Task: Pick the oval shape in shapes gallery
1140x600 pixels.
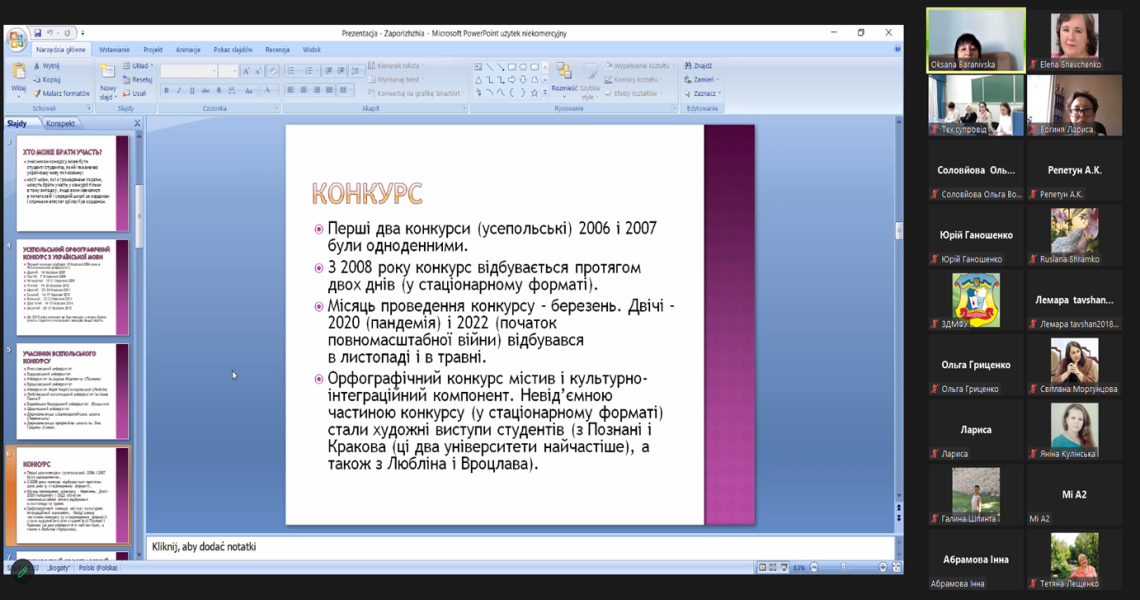Action: tap(523, 67)
